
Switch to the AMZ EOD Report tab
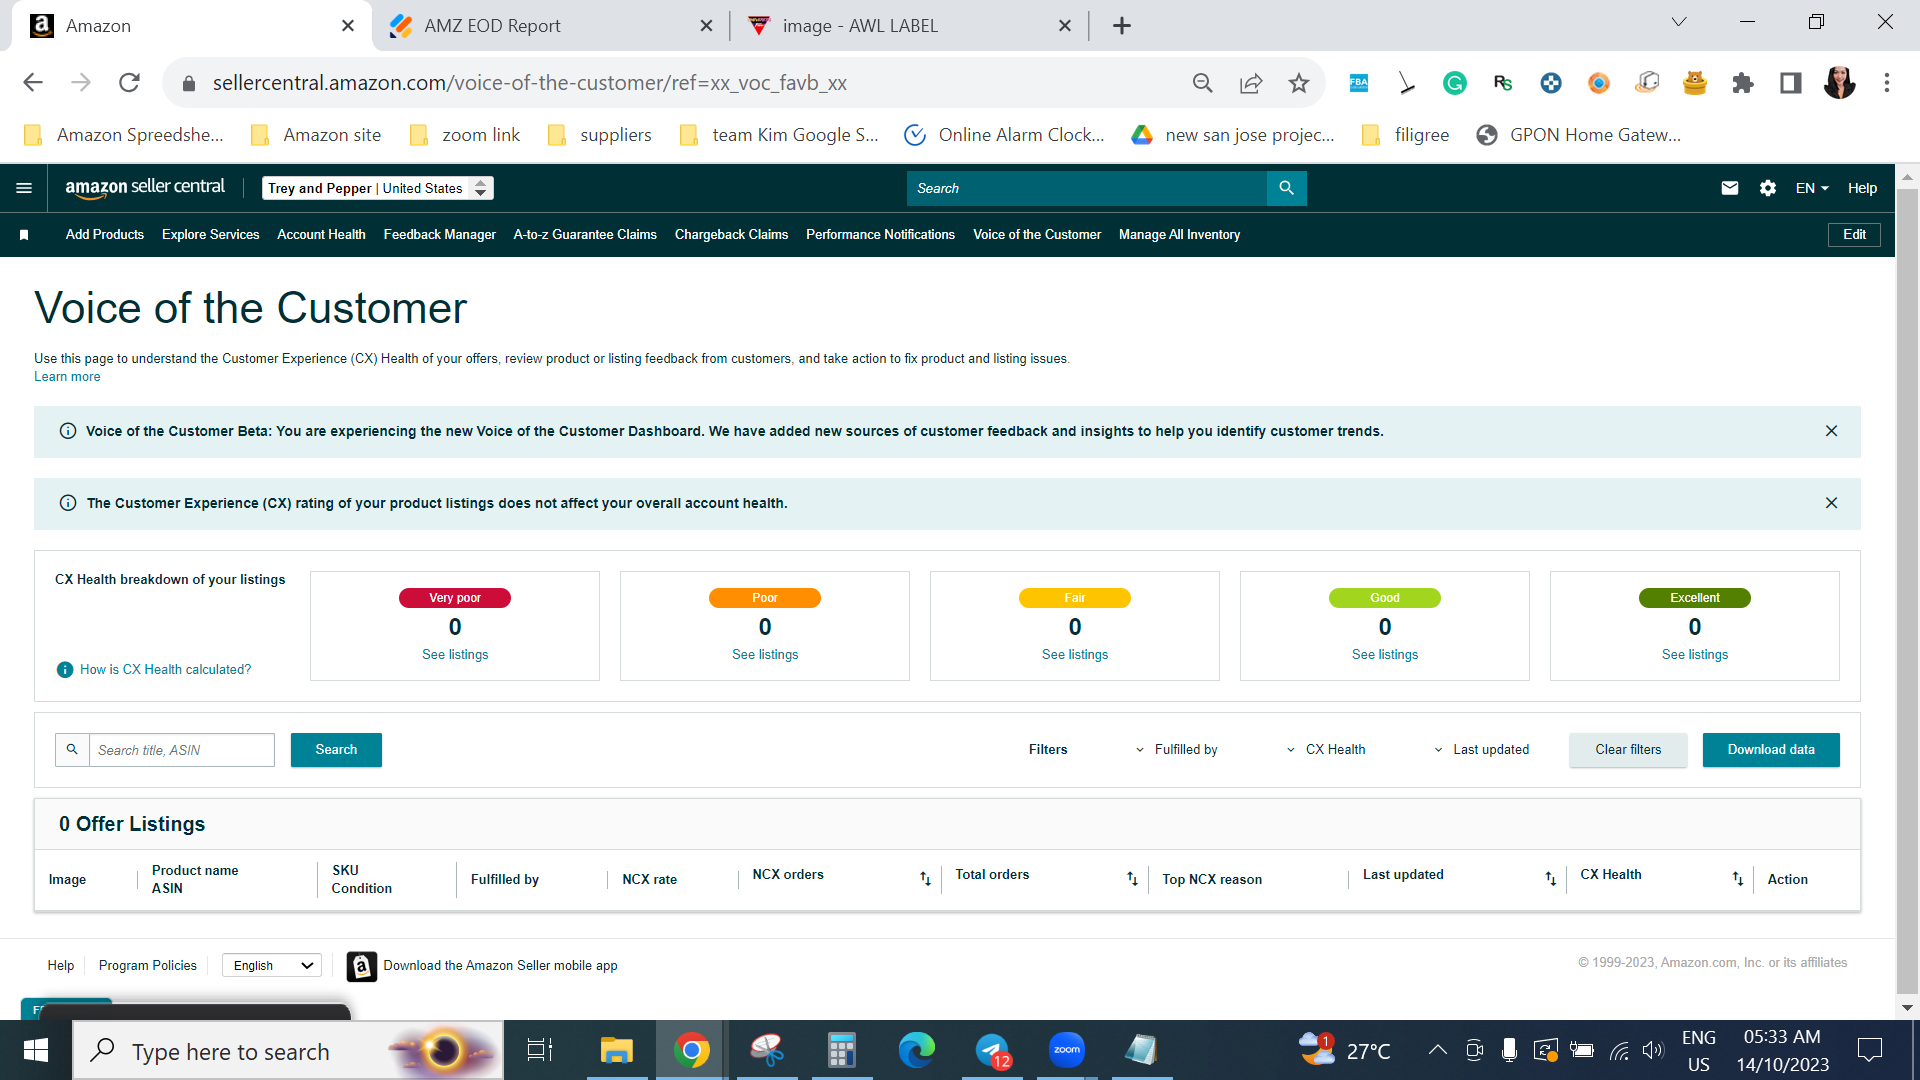coord(551,26)
